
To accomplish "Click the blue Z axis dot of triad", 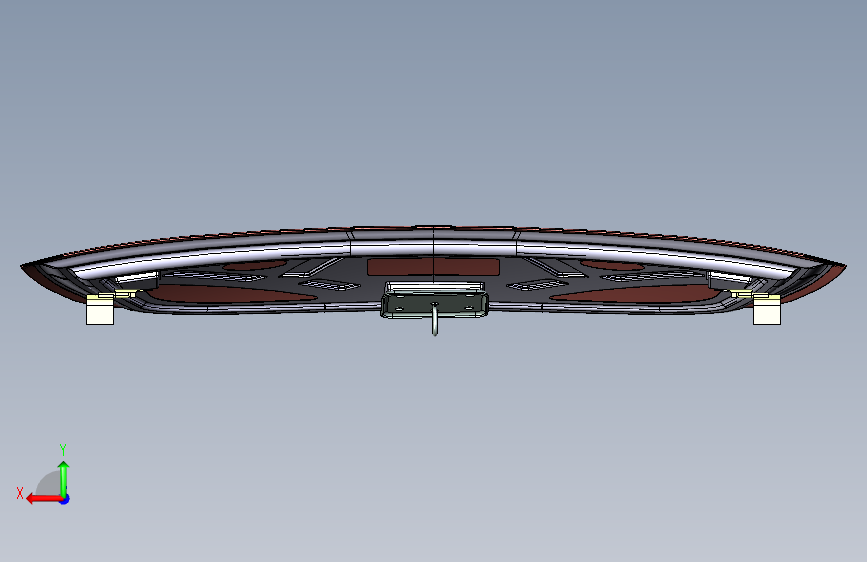I will click(x=65, y=499).
